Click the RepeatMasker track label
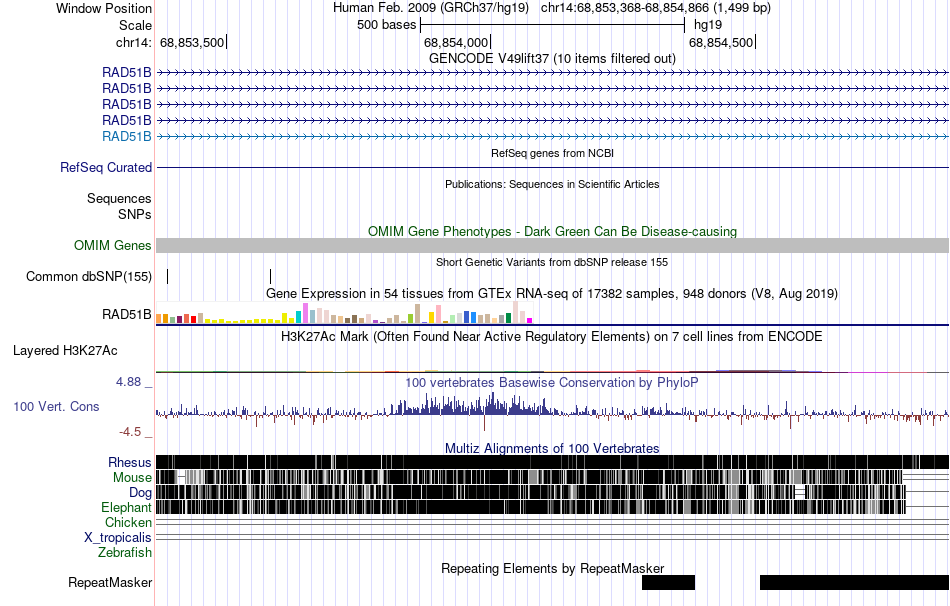The width and height of the screenshot is (950, 606). click(110, 582)
